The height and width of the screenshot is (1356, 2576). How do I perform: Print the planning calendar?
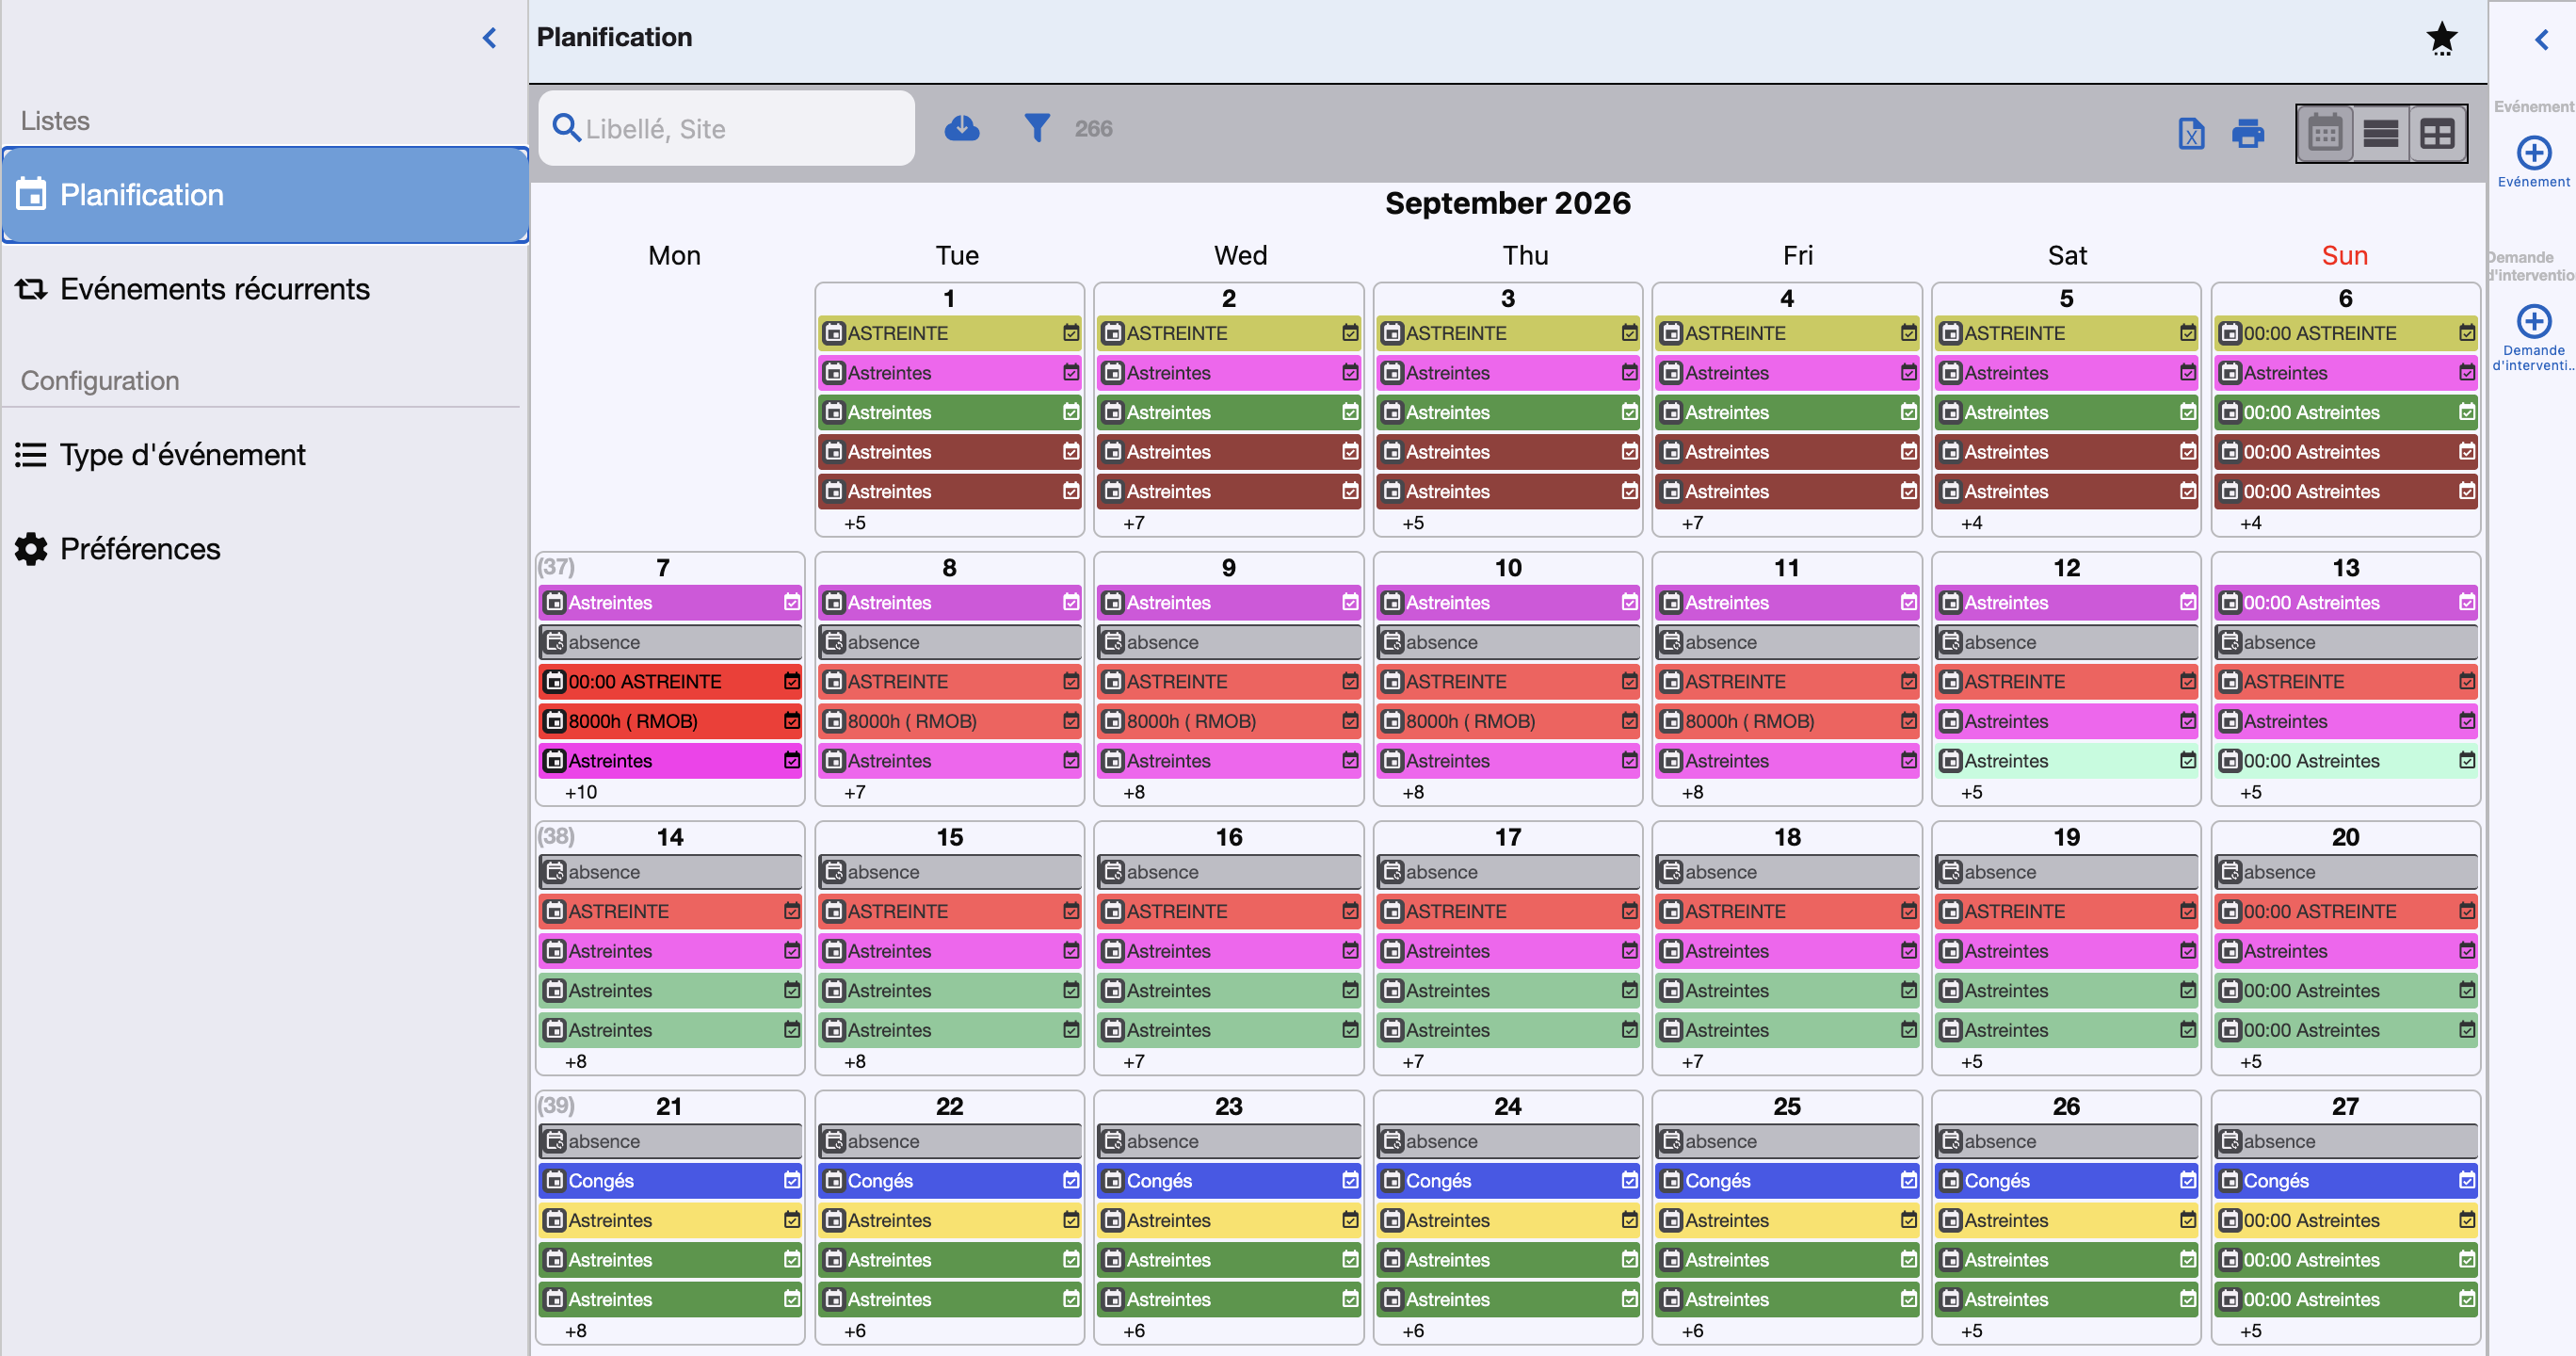(2248, 133)
